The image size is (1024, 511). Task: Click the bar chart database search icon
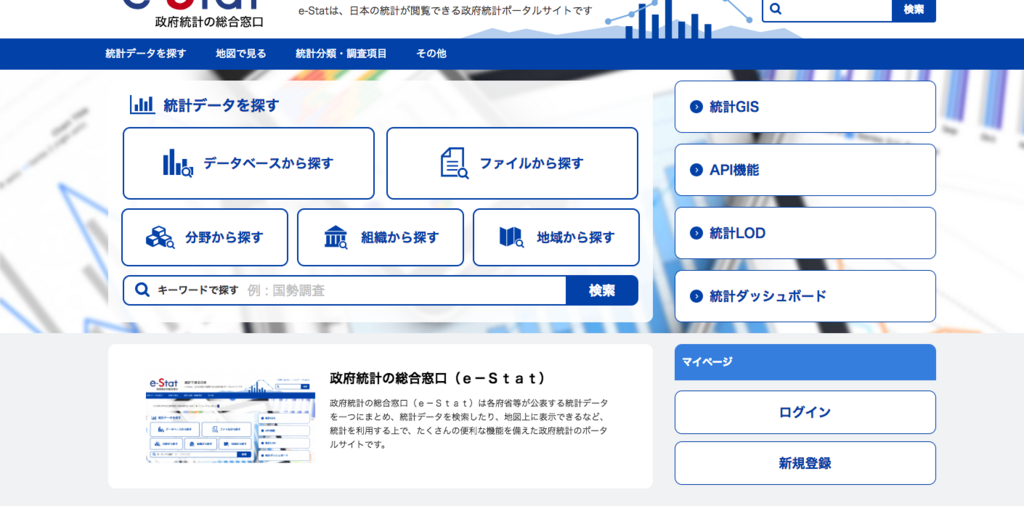pos(178,163)
